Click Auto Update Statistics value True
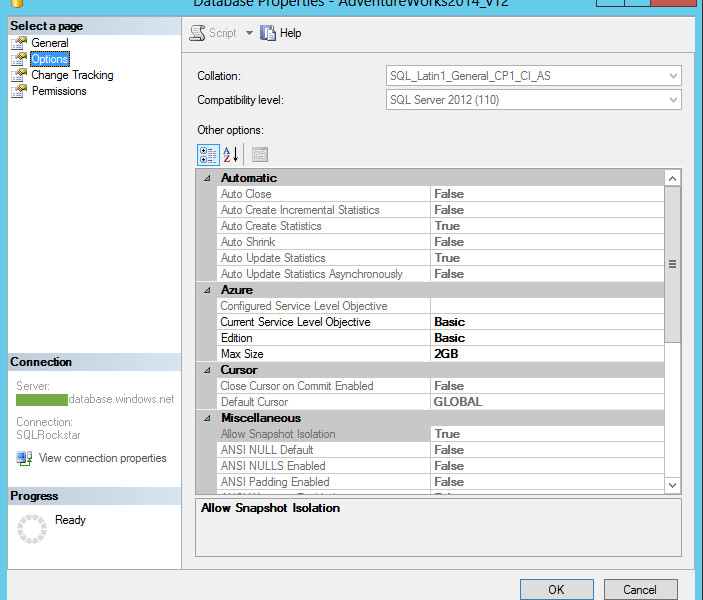Screen dimensions: 703x600 (x=447, y=258)
